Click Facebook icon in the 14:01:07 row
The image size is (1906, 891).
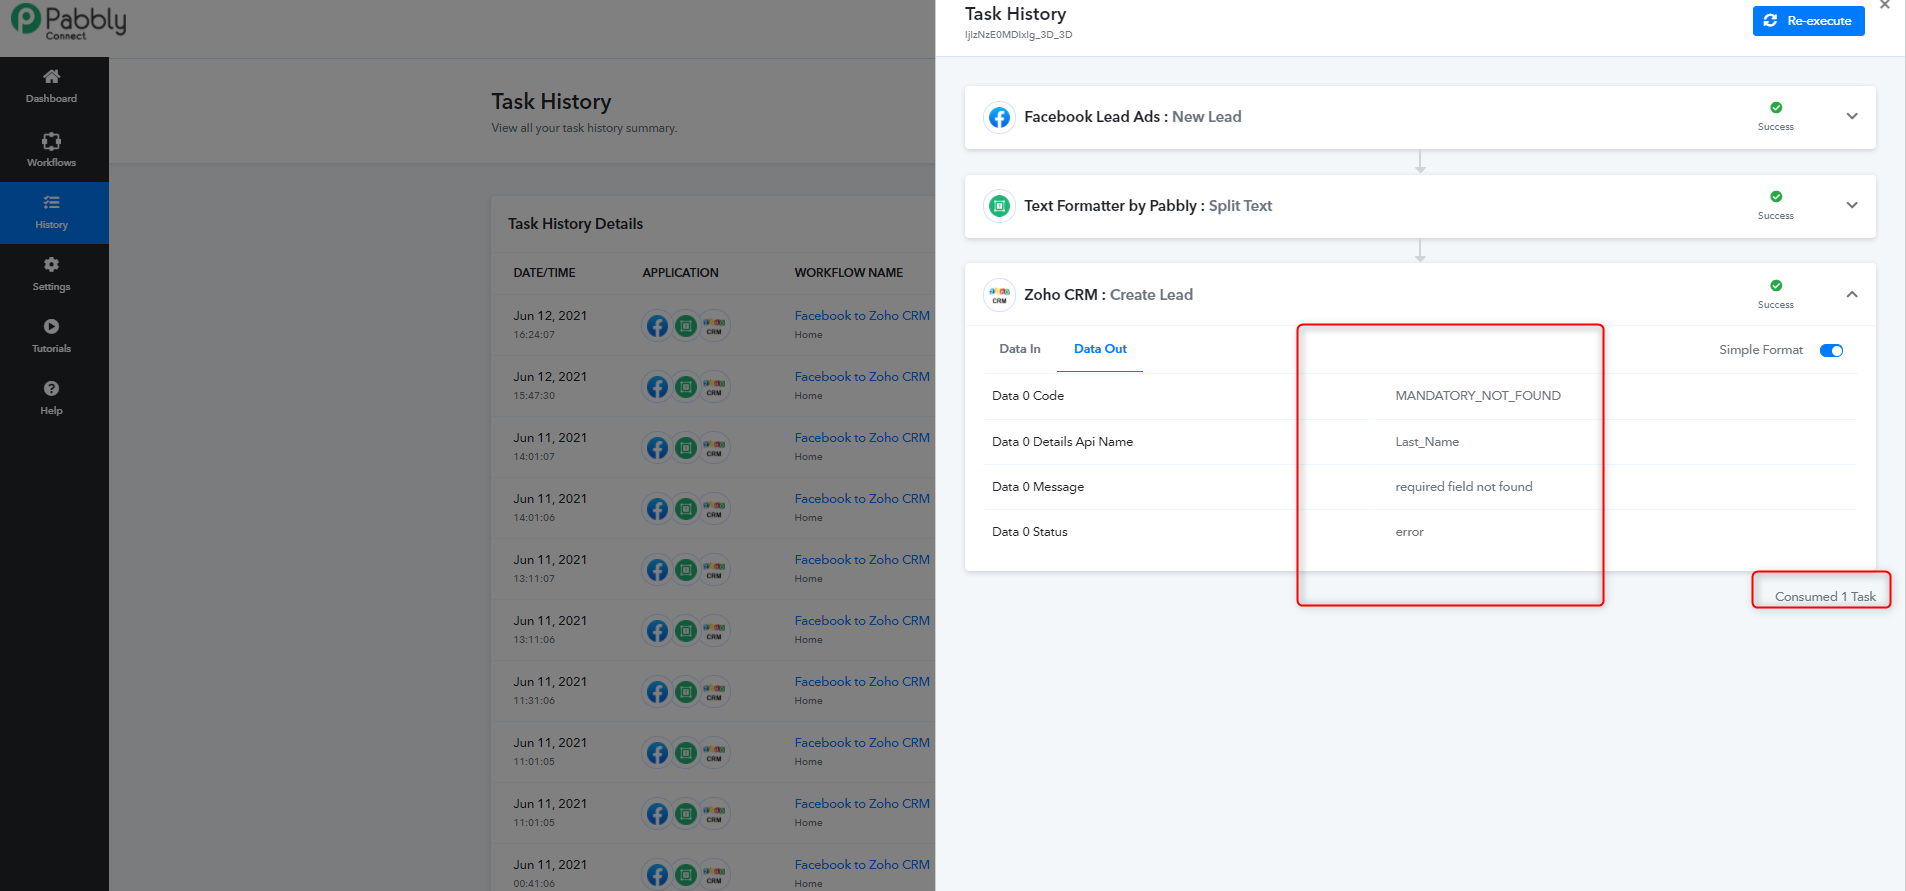pyautogui.click(x=657, y=448)
